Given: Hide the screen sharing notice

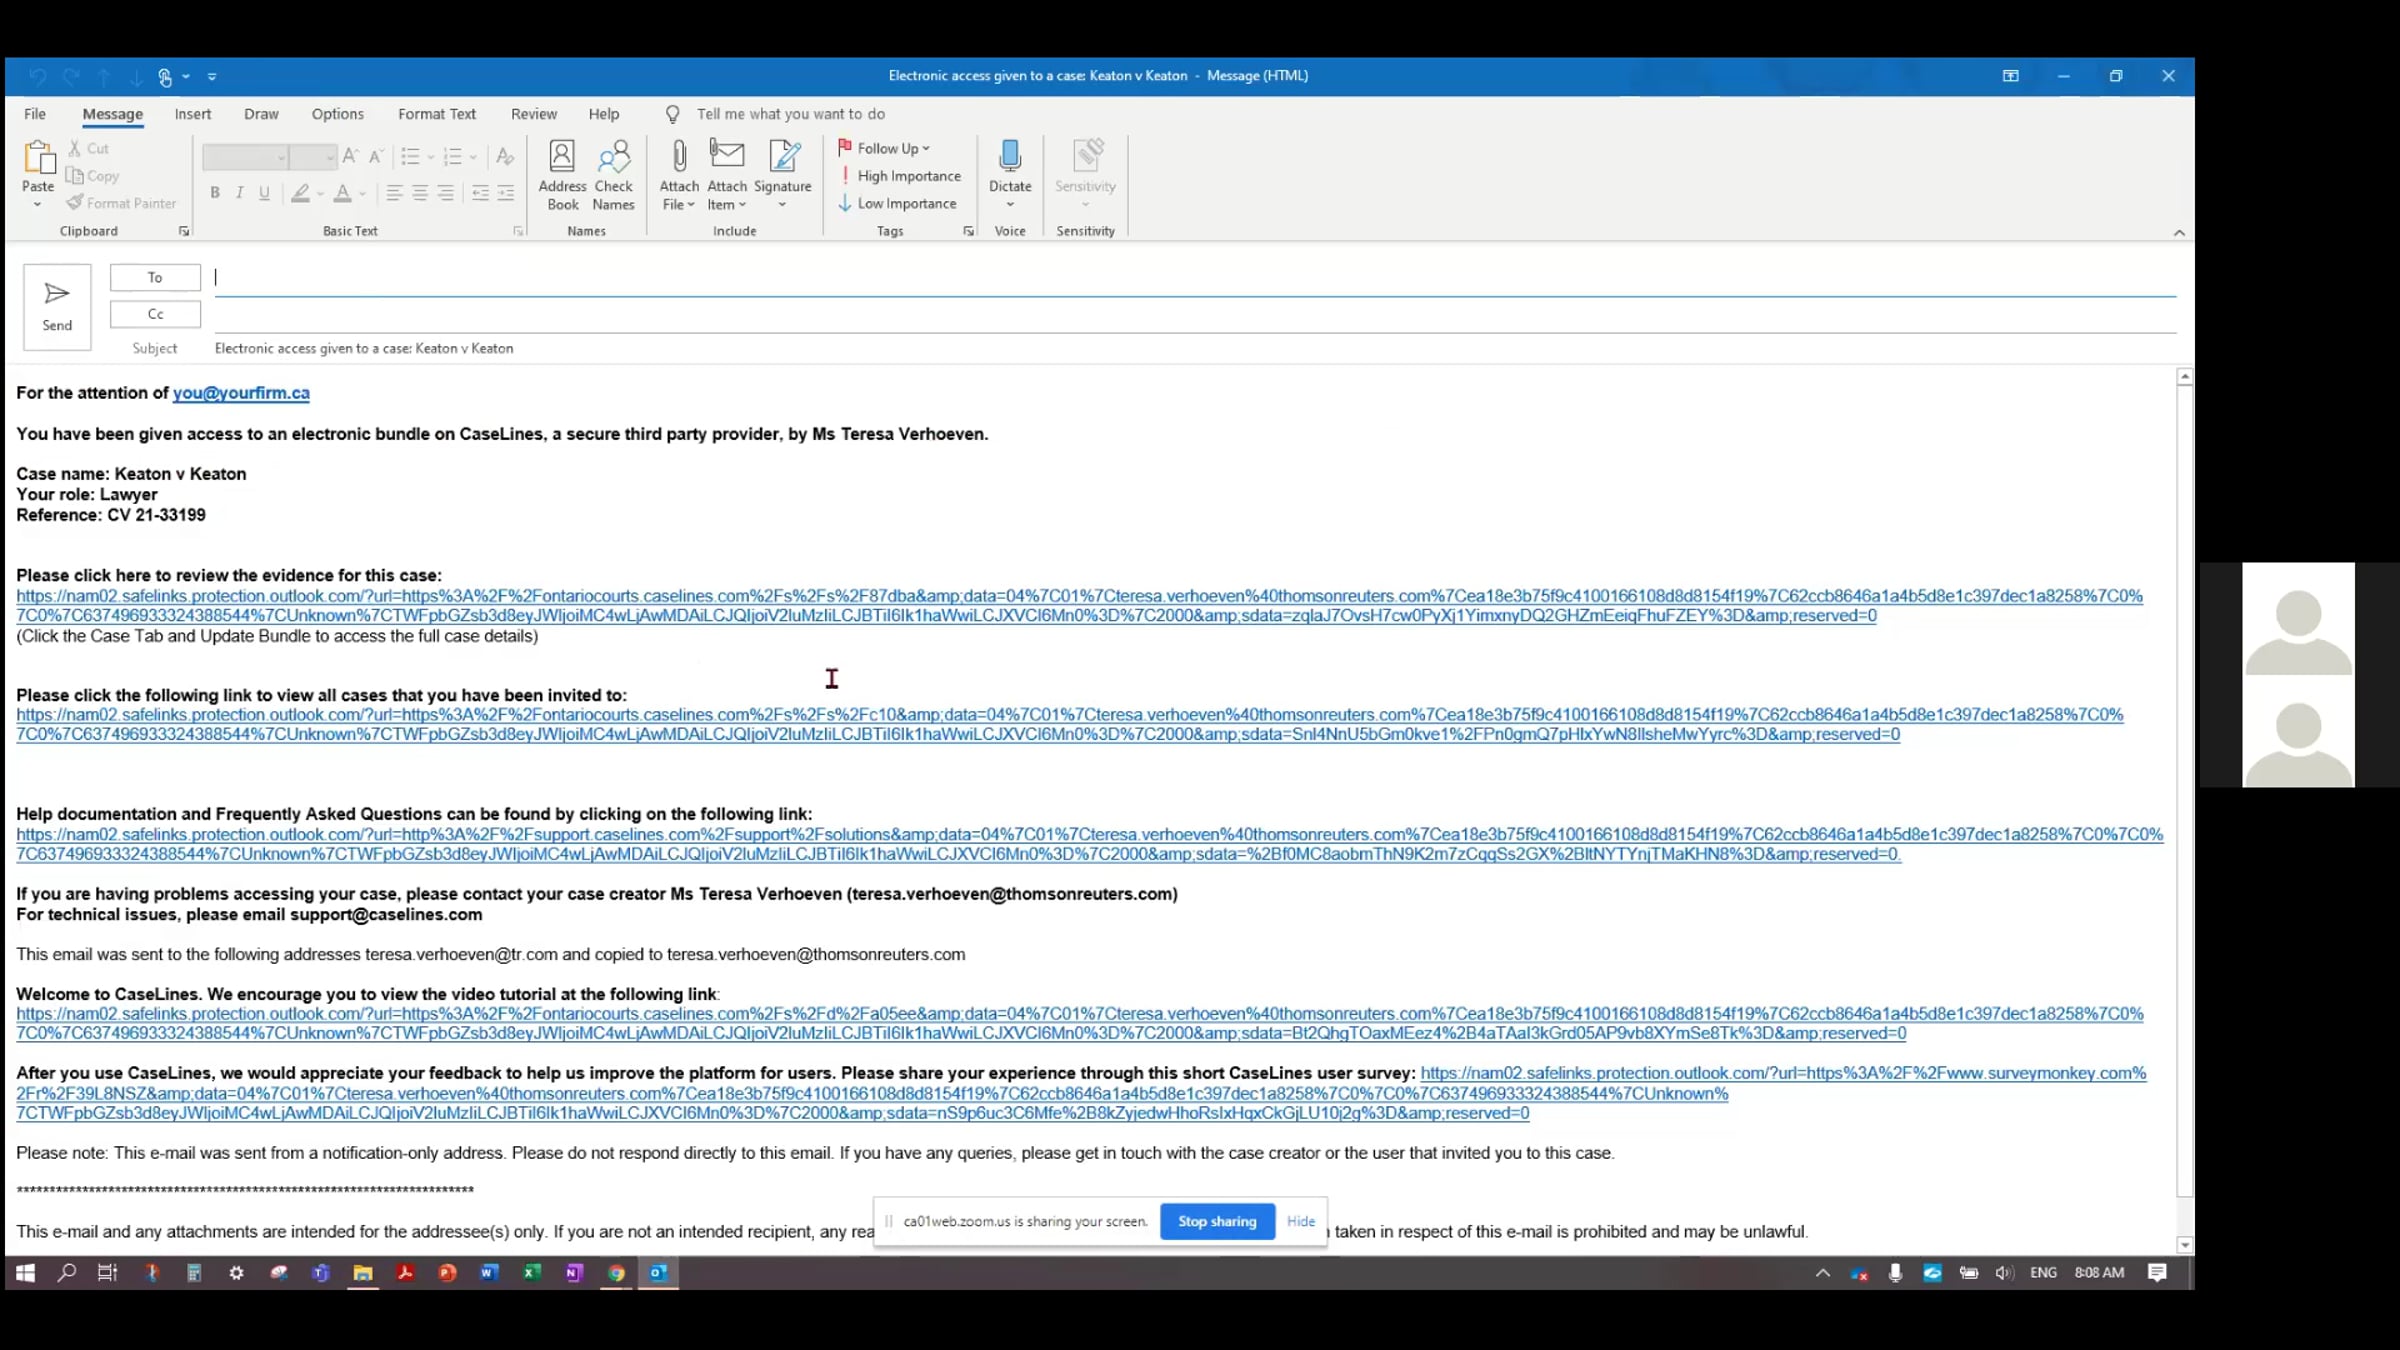Looking at the screenshot, I should [1301, 1221].
